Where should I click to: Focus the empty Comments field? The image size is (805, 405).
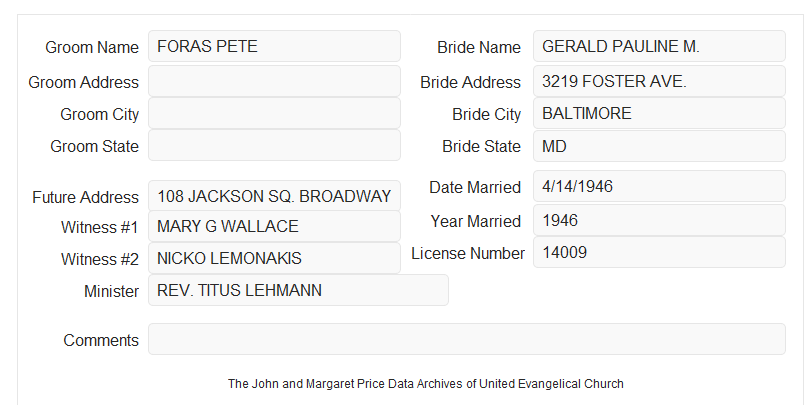[x=467, y=339]
